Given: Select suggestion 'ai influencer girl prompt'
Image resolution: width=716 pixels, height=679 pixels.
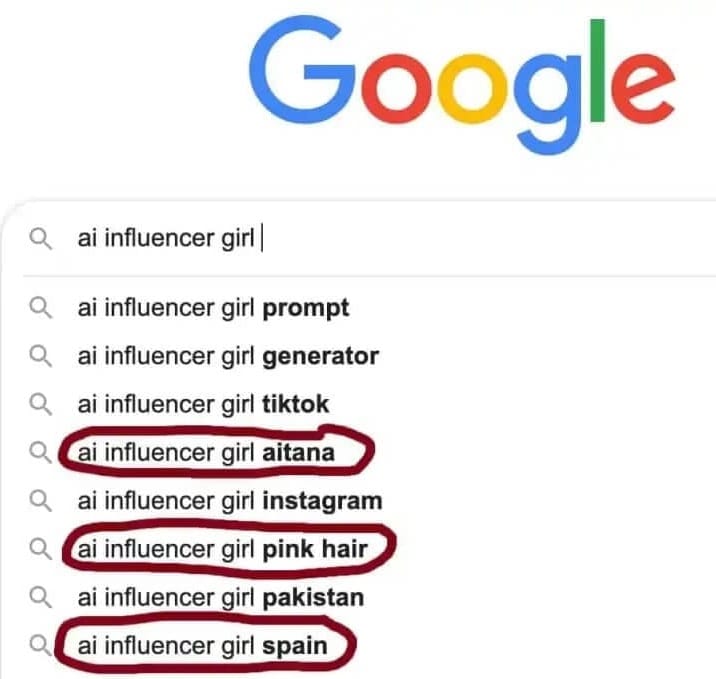Looking at the screenshot, I should [213, 307].
